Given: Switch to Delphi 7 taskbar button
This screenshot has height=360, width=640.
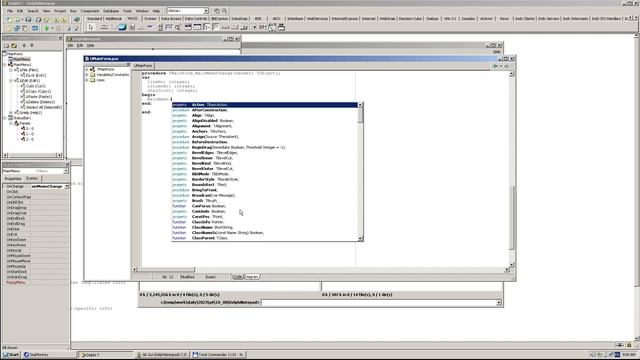Looking at the screenshot, I should (105, 355).
